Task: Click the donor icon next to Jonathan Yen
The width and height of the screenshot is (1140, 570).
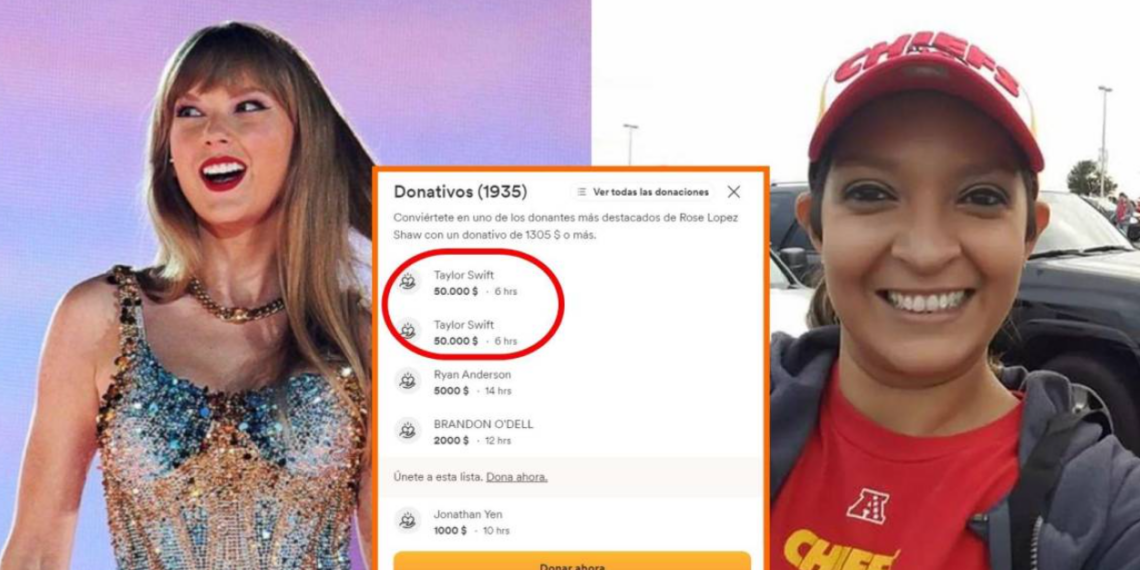Action: [408, 521]
